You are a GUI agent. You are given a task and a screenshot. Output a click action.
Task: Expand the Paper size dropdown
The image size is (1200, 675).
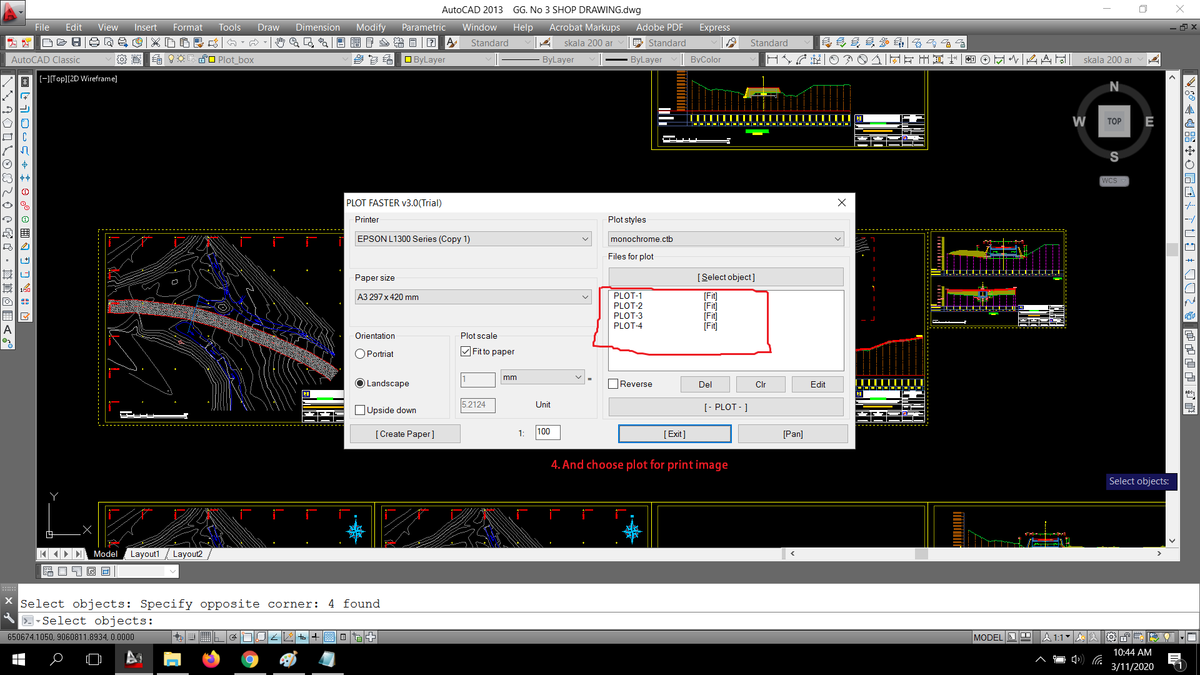586,297
